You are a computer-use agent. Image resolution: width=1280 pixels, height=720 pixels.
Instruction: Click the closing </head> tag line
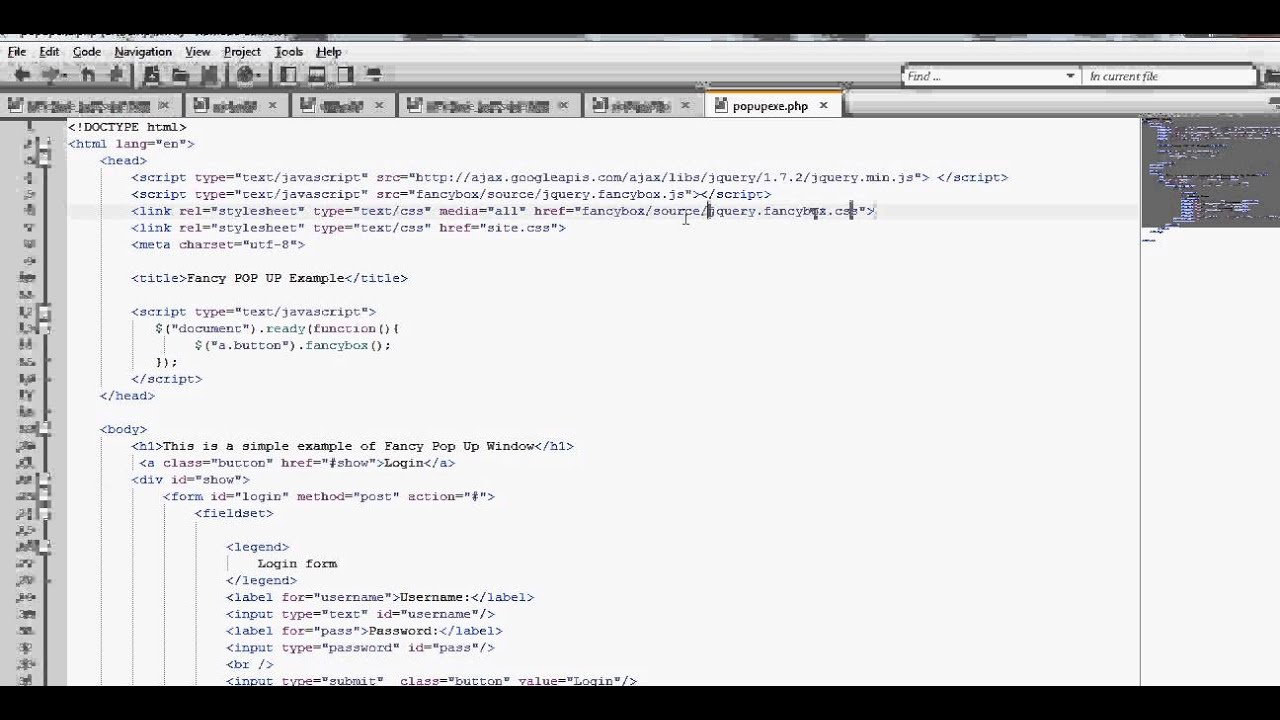pos(127,396)
